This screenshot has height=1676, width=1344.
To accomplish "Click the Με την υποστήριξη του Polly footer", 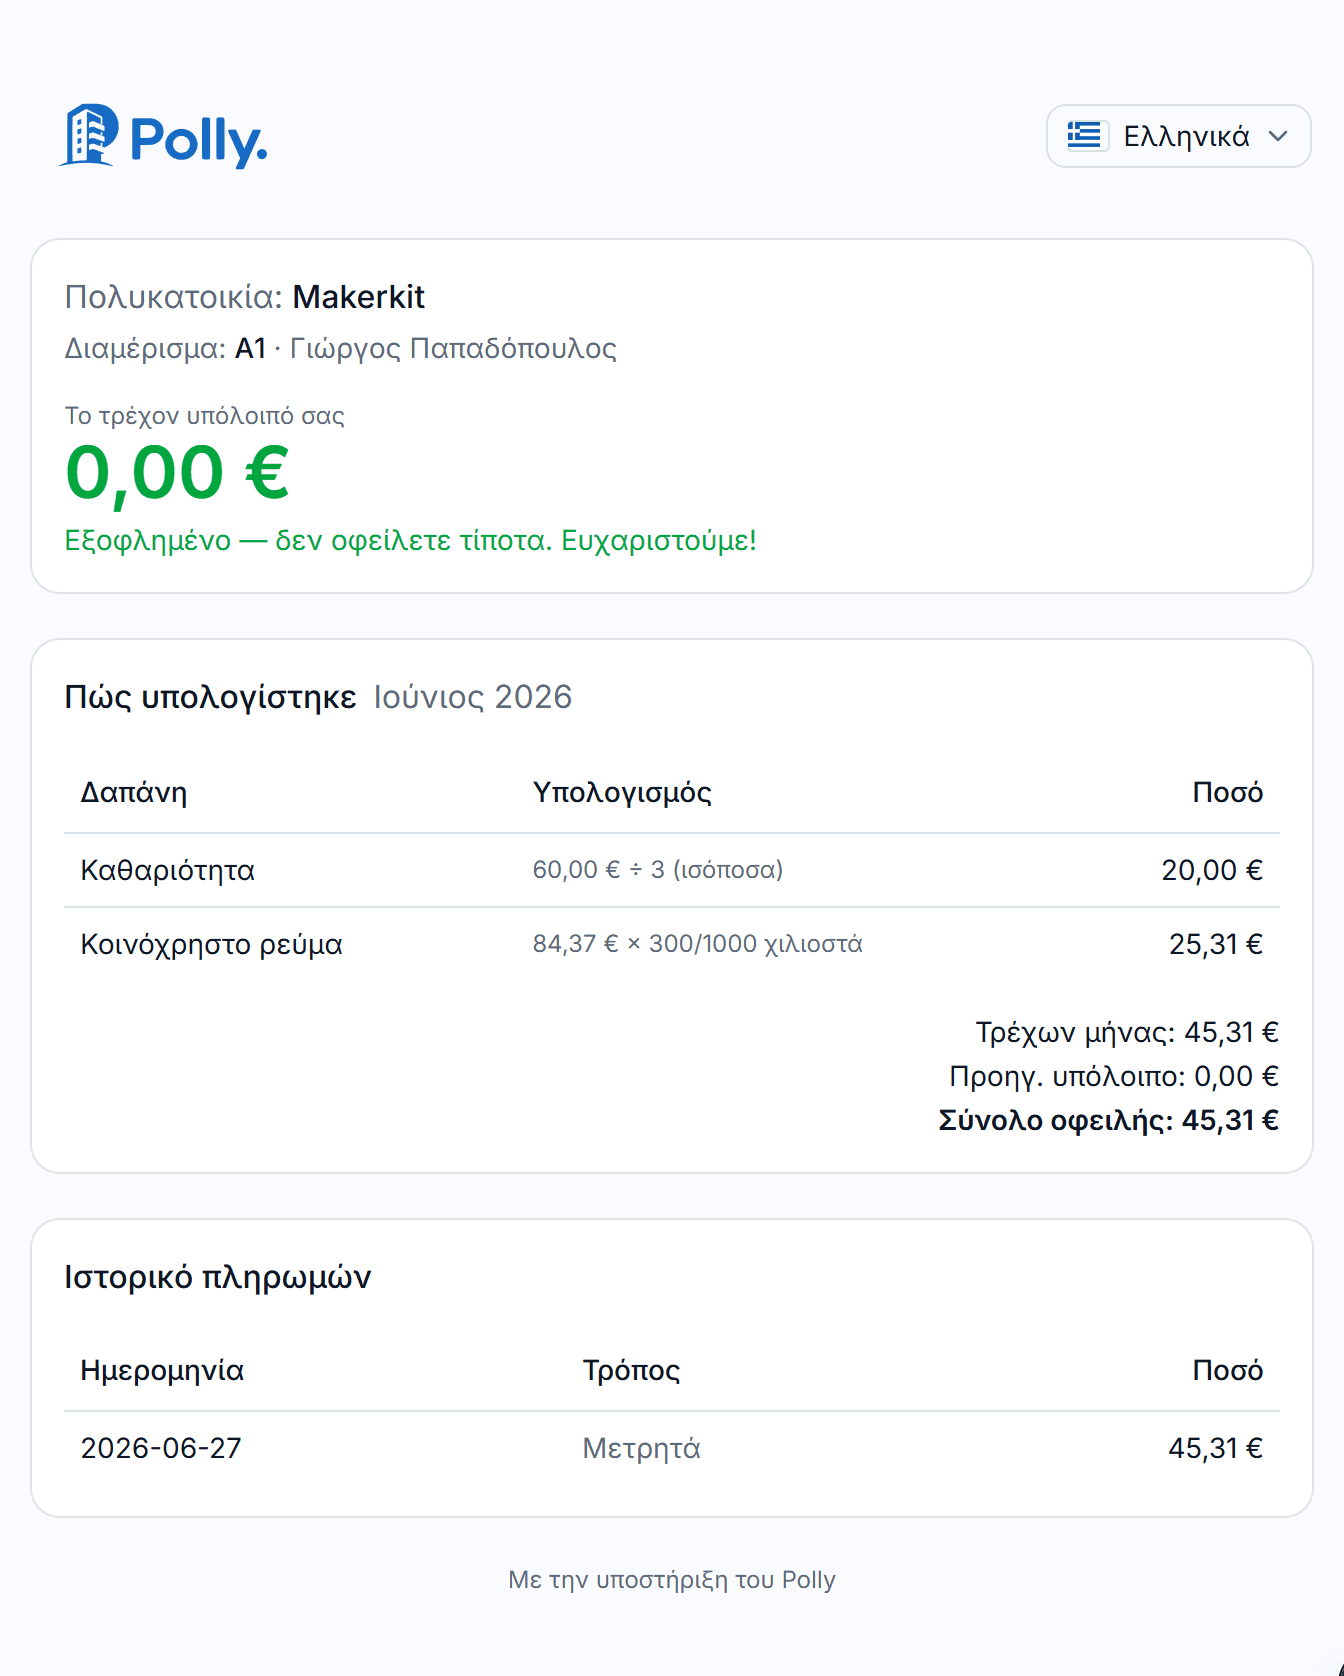I will coord(672,1580).
